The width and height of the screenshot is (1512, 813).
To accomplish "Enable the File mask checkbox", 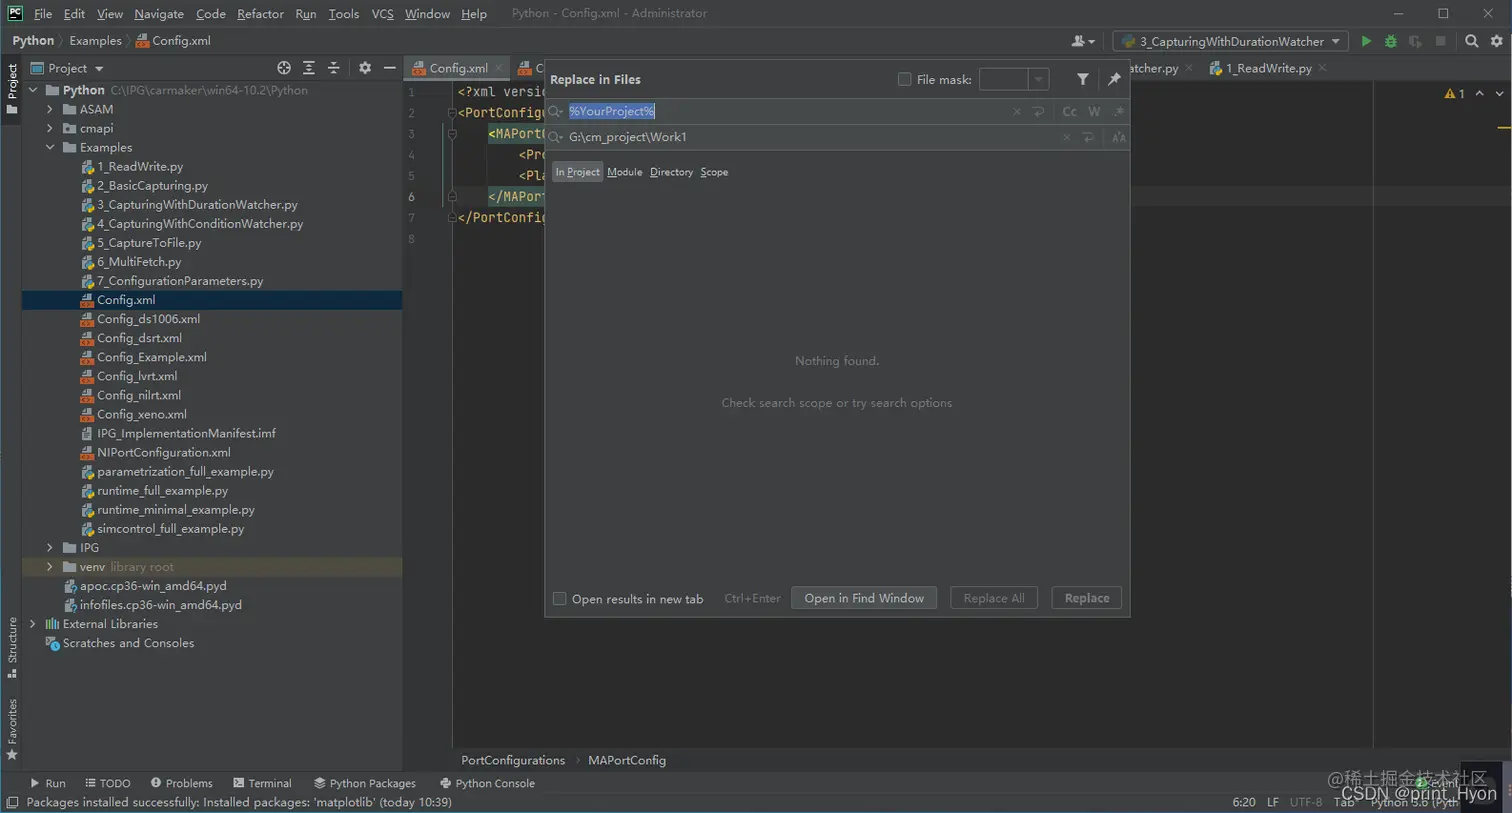I will (x=903, y=79).
